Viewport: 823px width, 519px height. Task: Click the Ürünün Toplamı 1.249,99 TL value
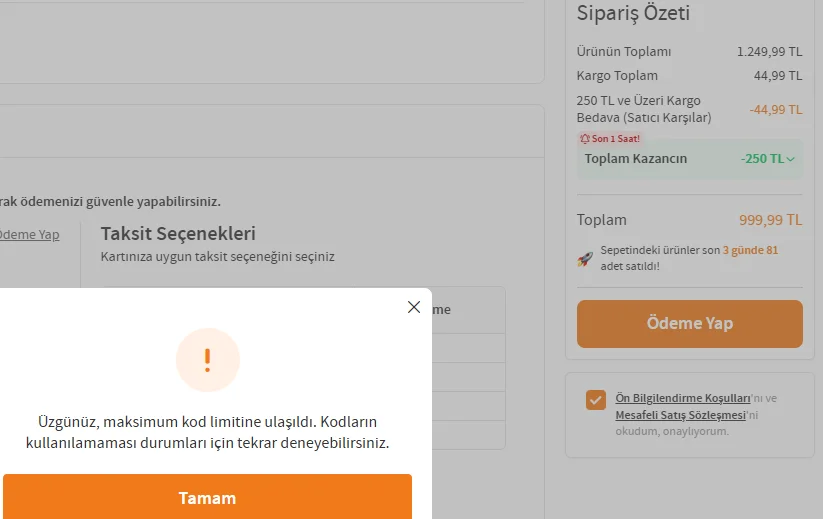(769, 52)
